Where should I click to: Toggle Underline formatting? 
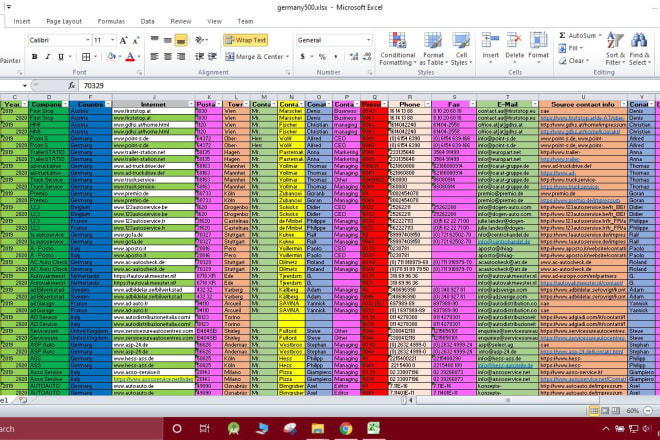61,56
